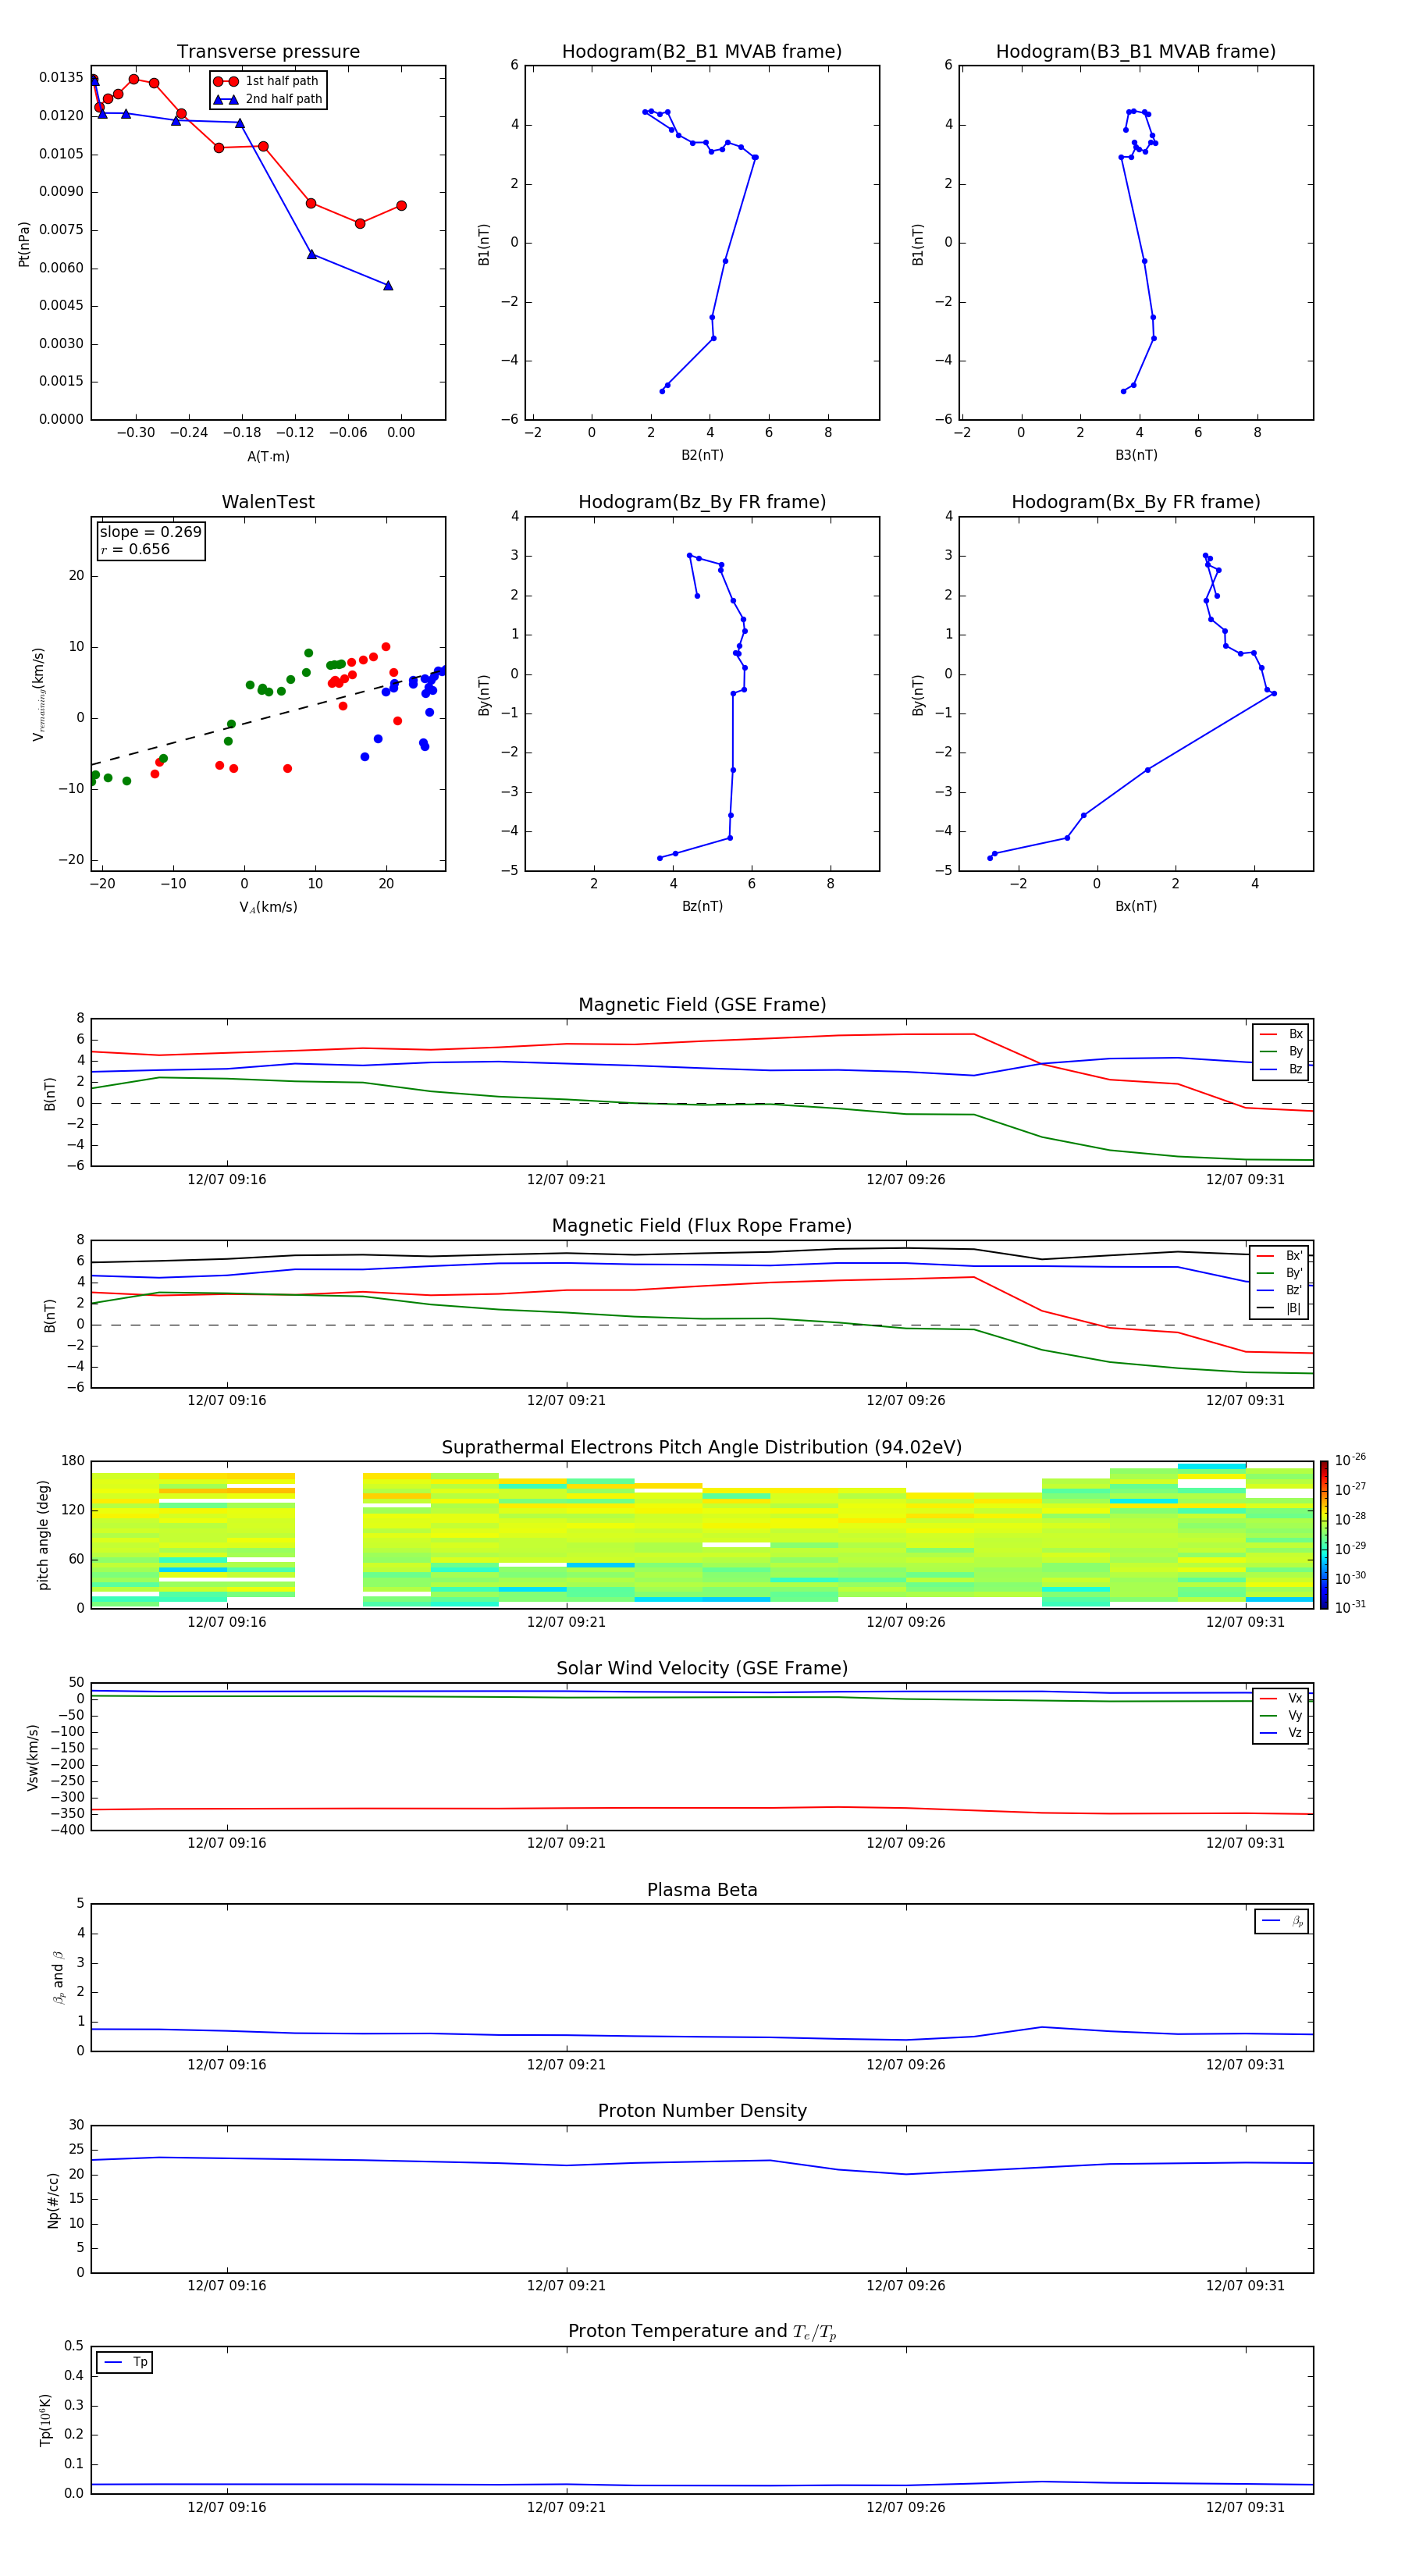Click the 'V_remaining(km/s)' y-axis label

[38, 694]
